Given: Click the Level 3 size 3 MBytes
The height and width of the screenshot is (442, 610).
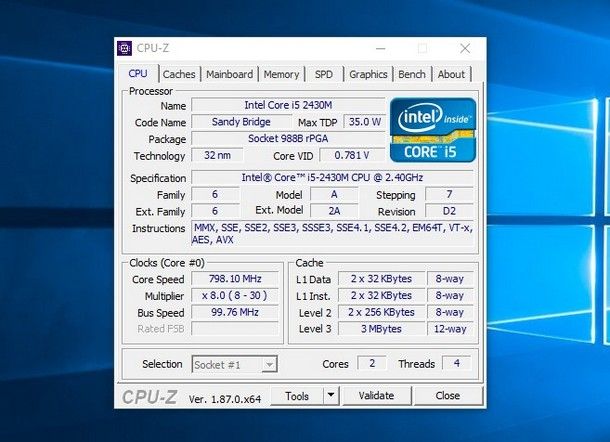Looking at the screenshot, I should click(x=381, y=329).
